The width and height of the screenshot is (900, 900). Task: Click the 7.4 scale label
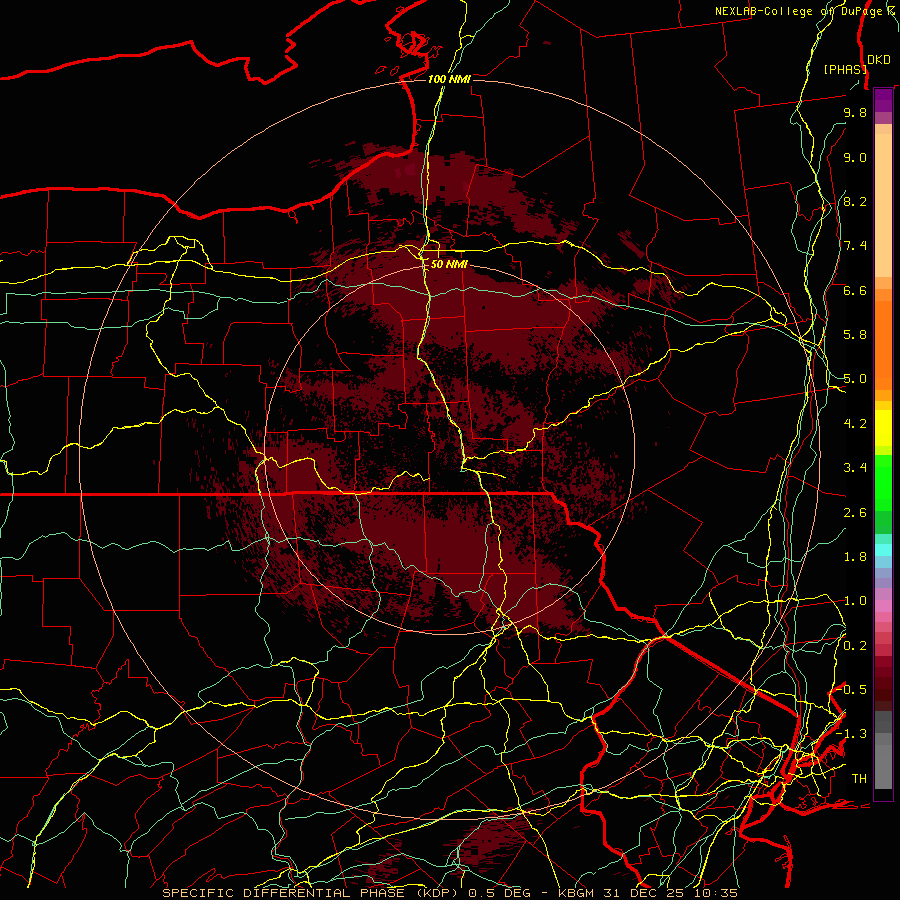pyautogui.click(x=855, y=246)
